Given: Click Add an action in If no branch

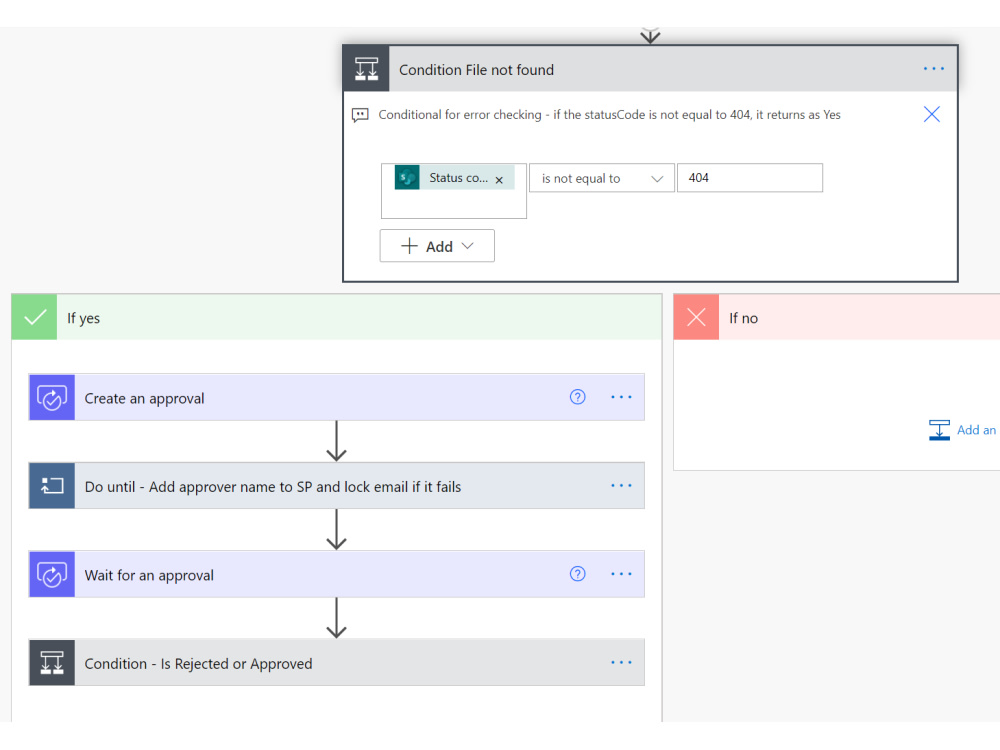Looking at the screenshot, I should 964,430.
